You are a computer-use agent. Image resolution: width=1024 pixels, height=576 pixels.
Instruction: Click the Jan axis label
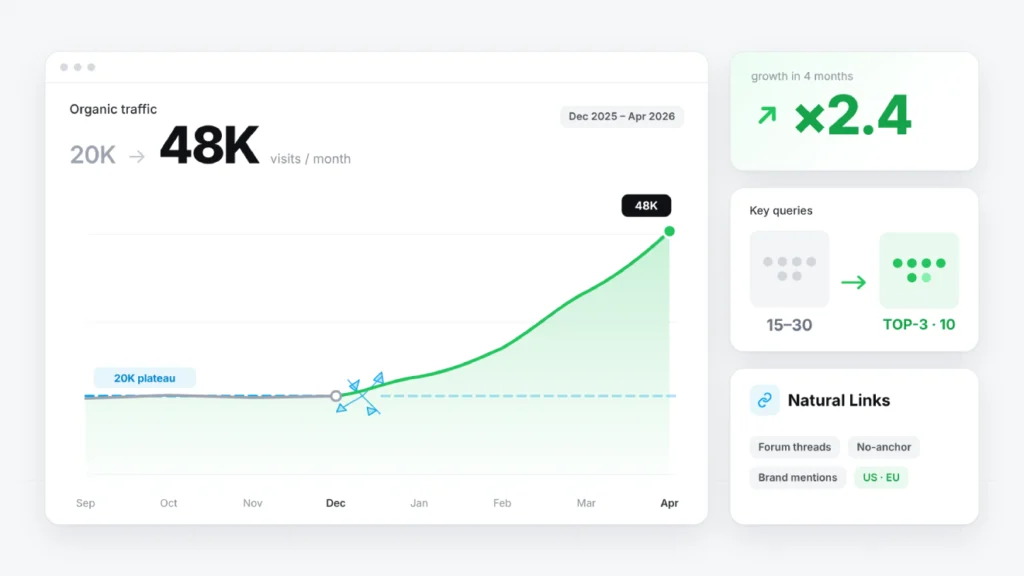[x=419, y=503]
